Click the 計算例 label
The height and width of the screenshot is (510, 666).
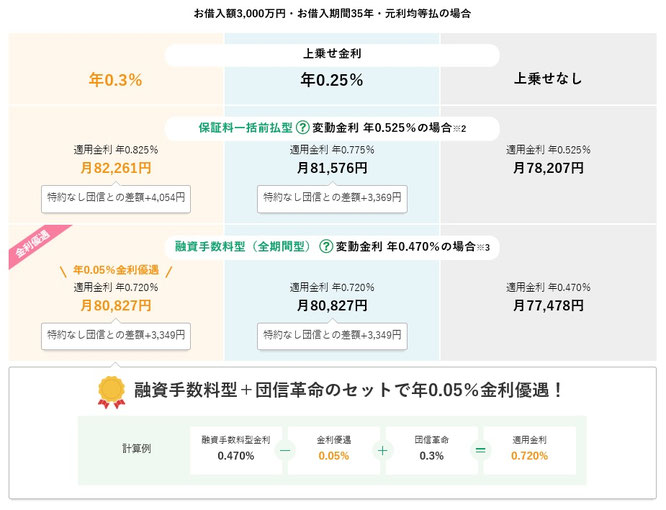[136, 448]
